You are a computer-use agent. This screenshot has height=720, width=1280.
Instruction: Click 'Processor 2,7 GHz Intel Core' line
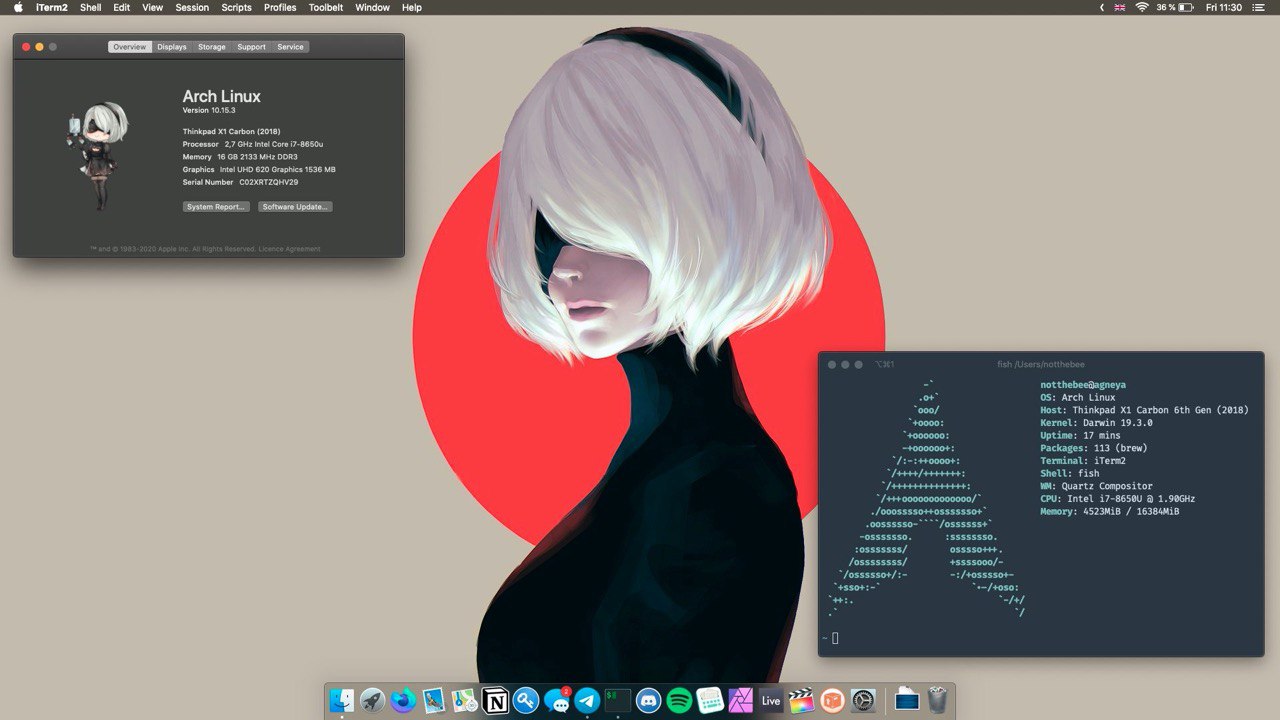(252, 144)
